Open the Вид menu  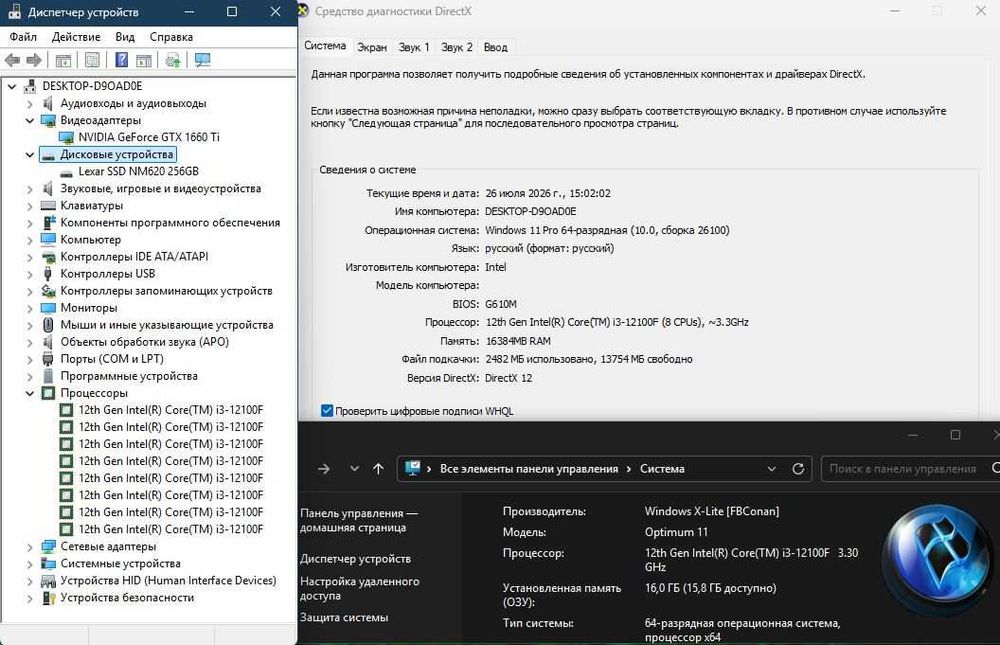[125, 37]
